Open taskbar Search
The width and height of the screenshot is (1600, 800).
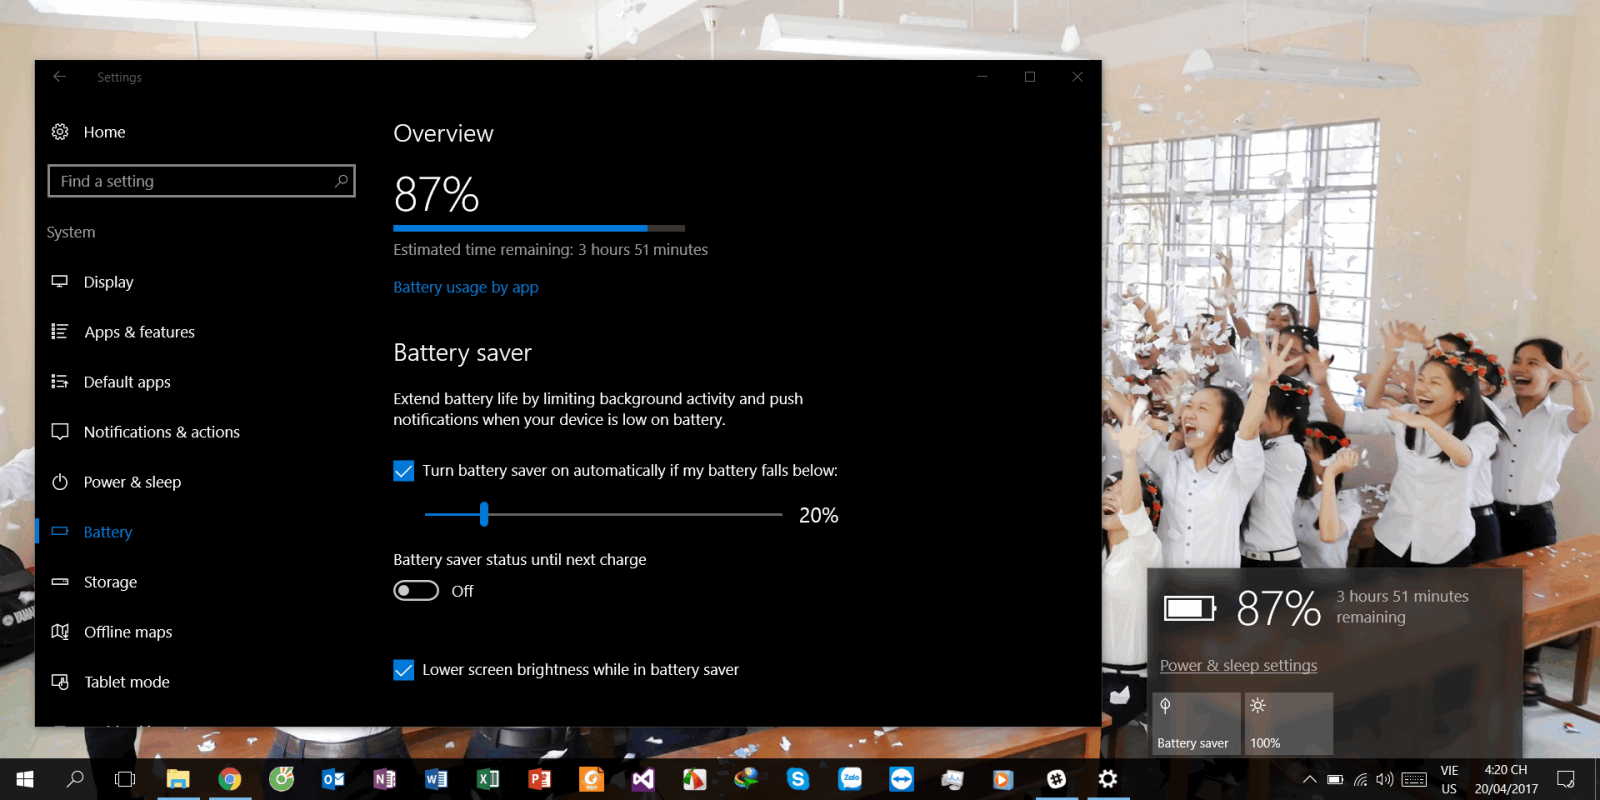pos(75,779)
